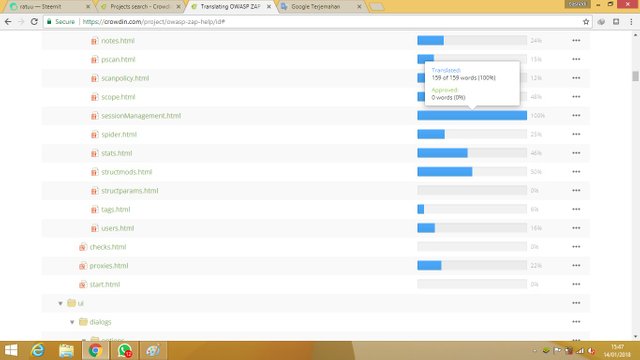Click the 100% label for sessionManagement.html
Image resolution: width=640 pixels, height=360 pixels.
(x=538, y=116)
